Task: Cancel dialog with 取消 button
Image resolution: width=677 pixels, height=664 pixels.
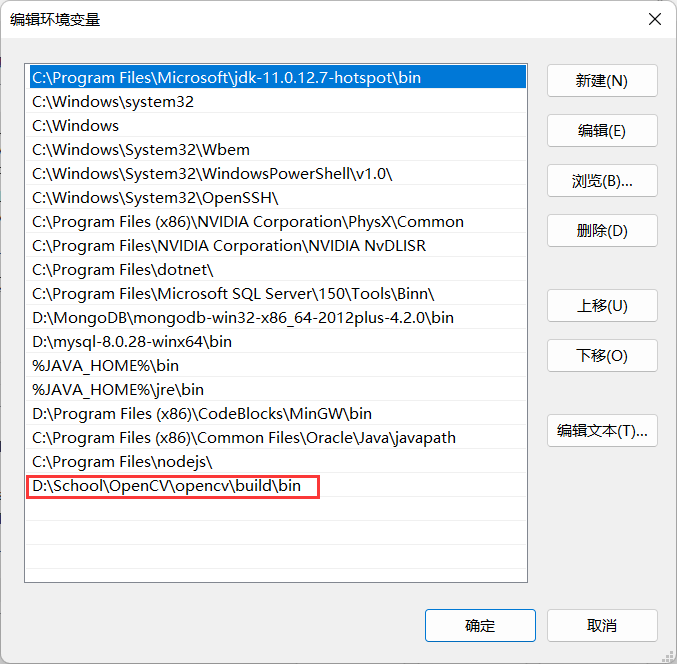Action: click(x=602, y=626)
